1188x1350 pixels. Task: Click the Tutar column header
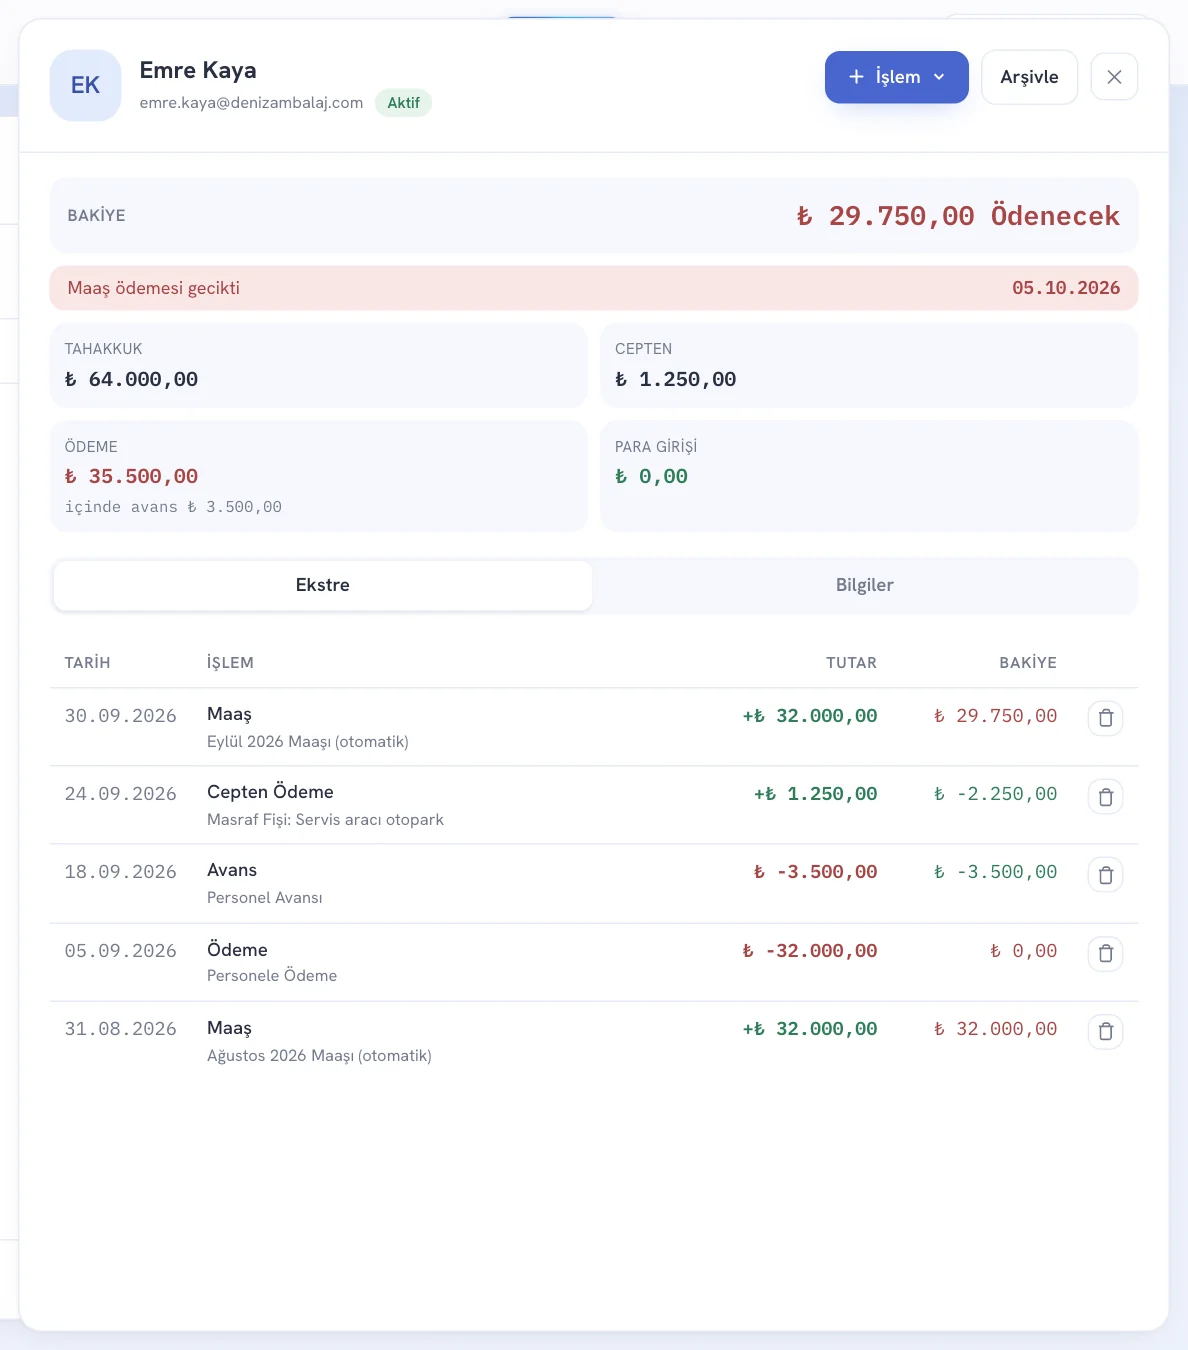point(851,663)
